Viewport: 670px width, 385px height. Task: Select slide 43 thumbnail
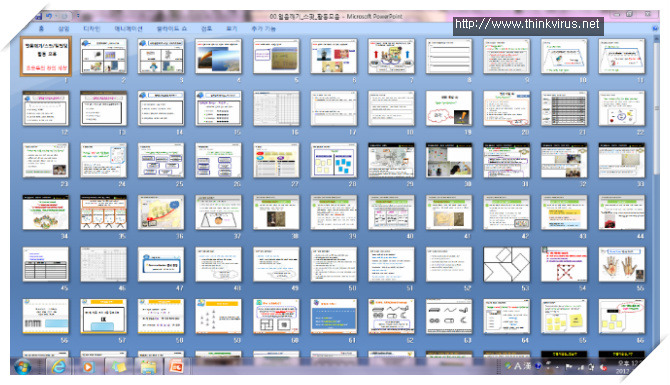[564, 212]
